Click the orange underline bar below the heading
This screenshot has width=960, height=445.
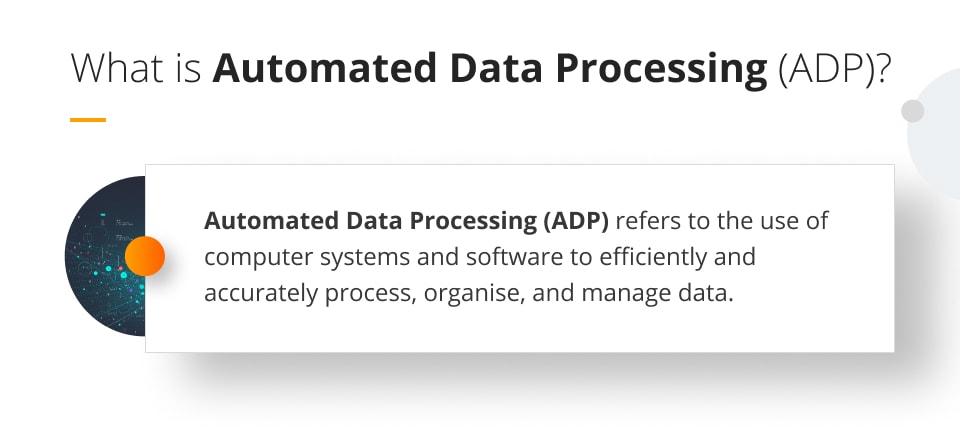click(x=88, y=120)
